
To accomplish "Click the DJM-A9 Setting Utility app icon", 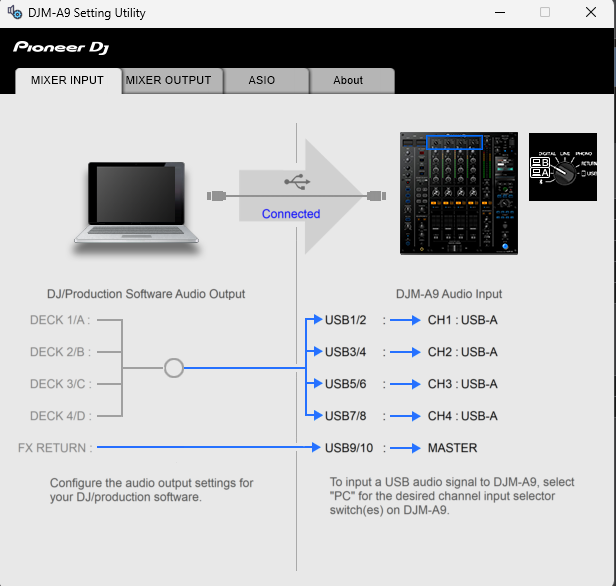I will pyautogui.click(x=15, y=13).
